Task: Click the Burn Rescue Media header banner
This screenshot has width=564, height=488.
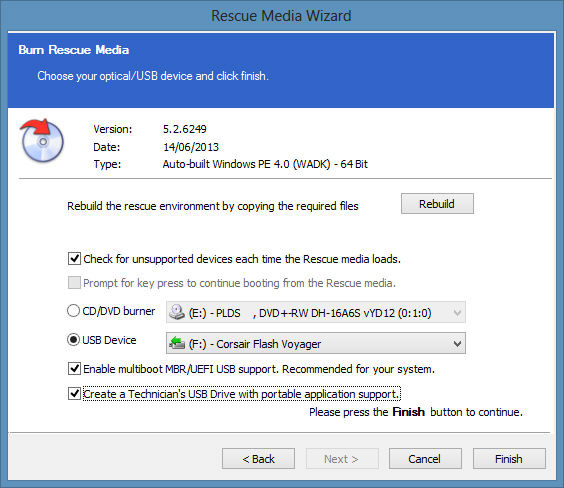Action: tap(281, 70)
